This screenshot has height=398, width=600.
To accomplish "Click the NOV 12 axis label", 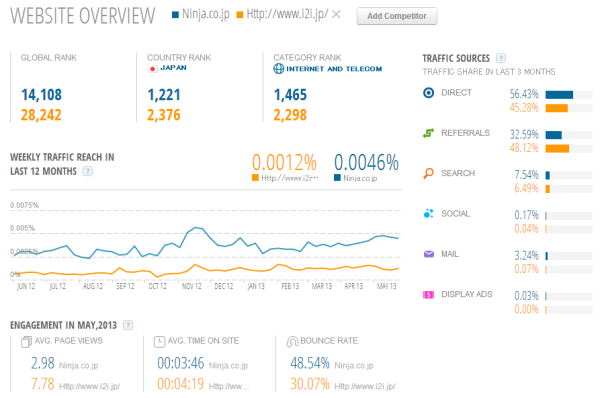I will pyautogui.click(x=192, y=286).
